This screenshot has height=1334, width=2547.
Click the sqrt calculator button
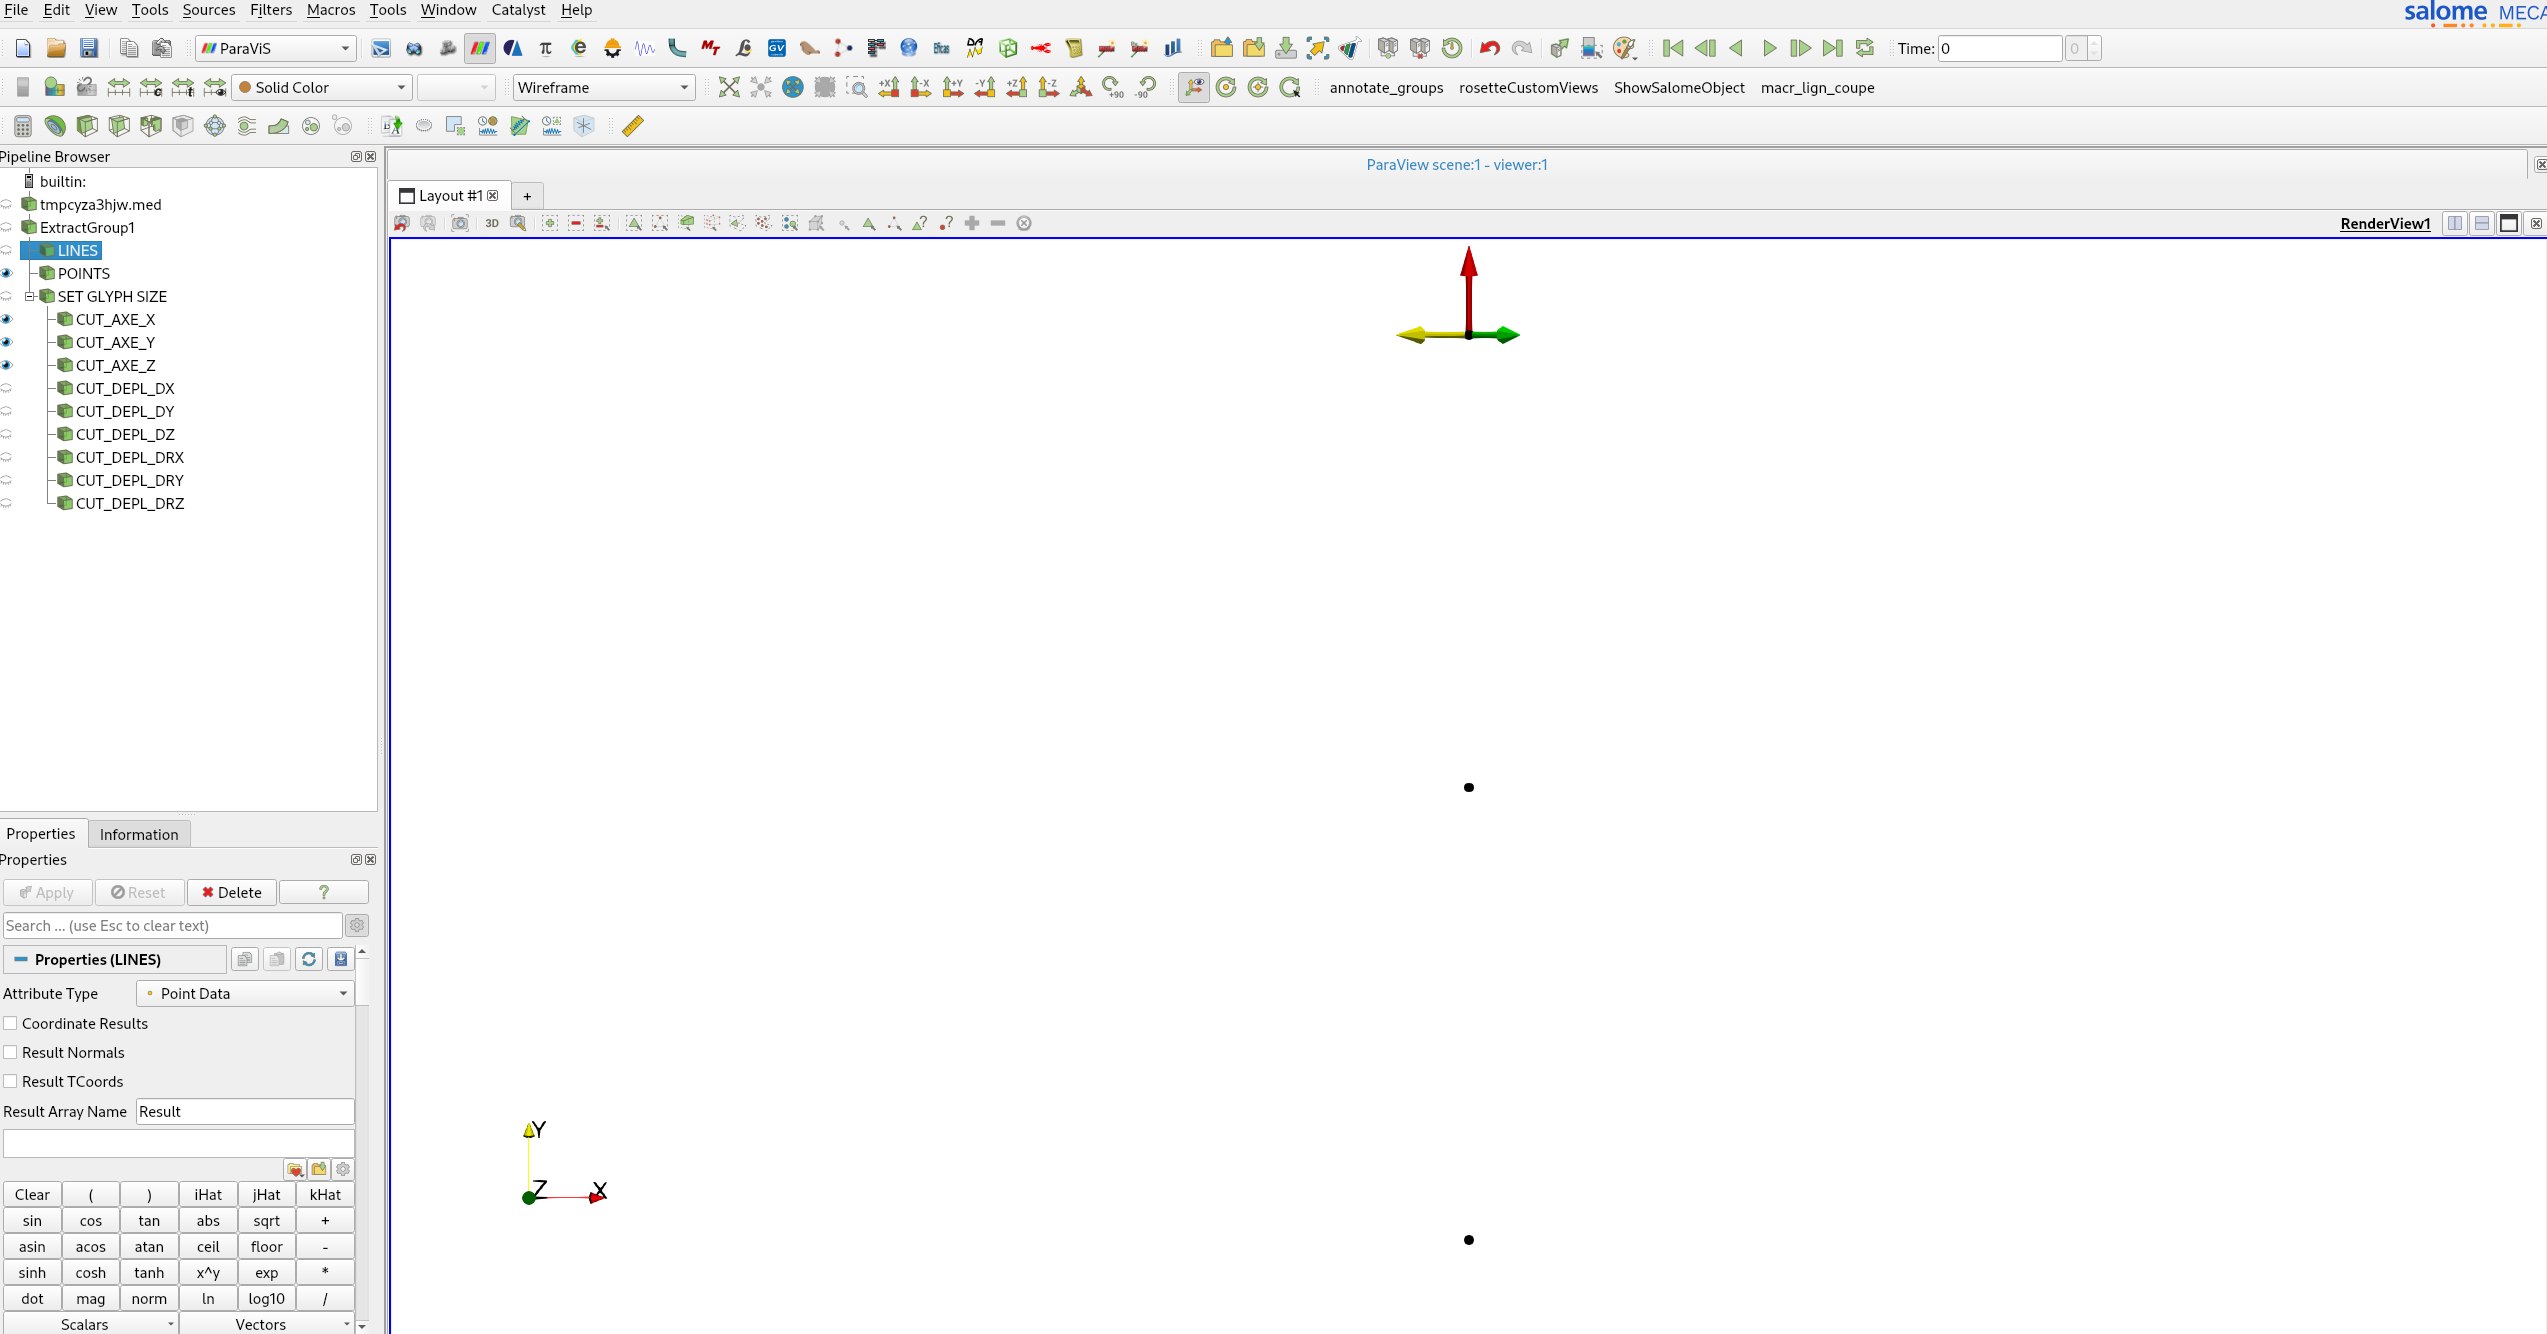(x=267, y=1220)
